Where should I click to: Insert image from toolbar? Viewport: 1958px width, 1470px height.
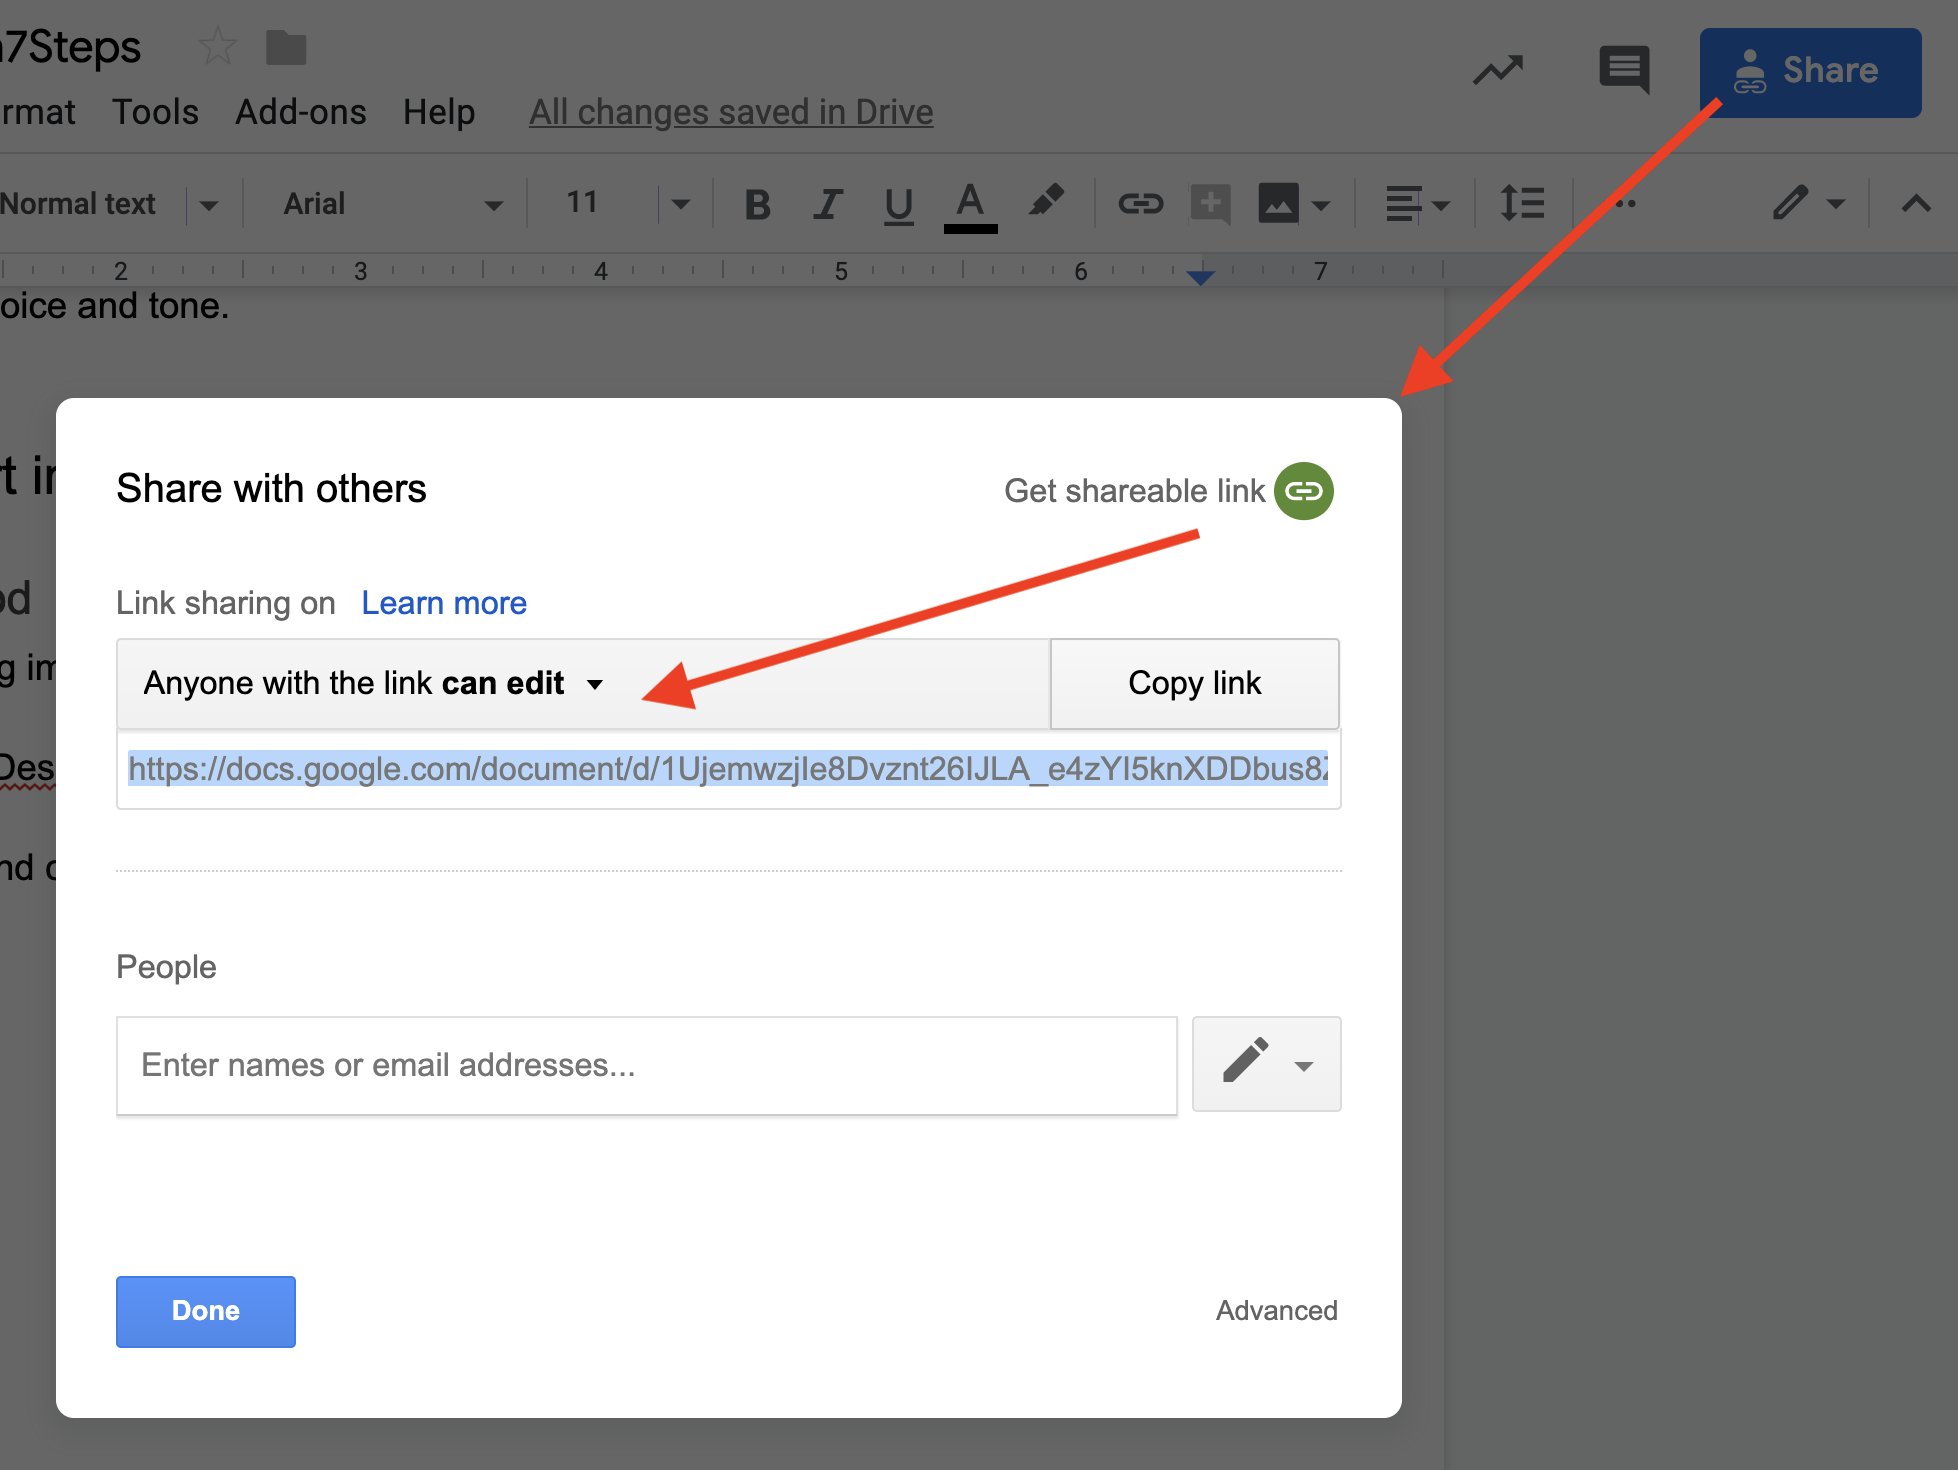[1278, 204]
